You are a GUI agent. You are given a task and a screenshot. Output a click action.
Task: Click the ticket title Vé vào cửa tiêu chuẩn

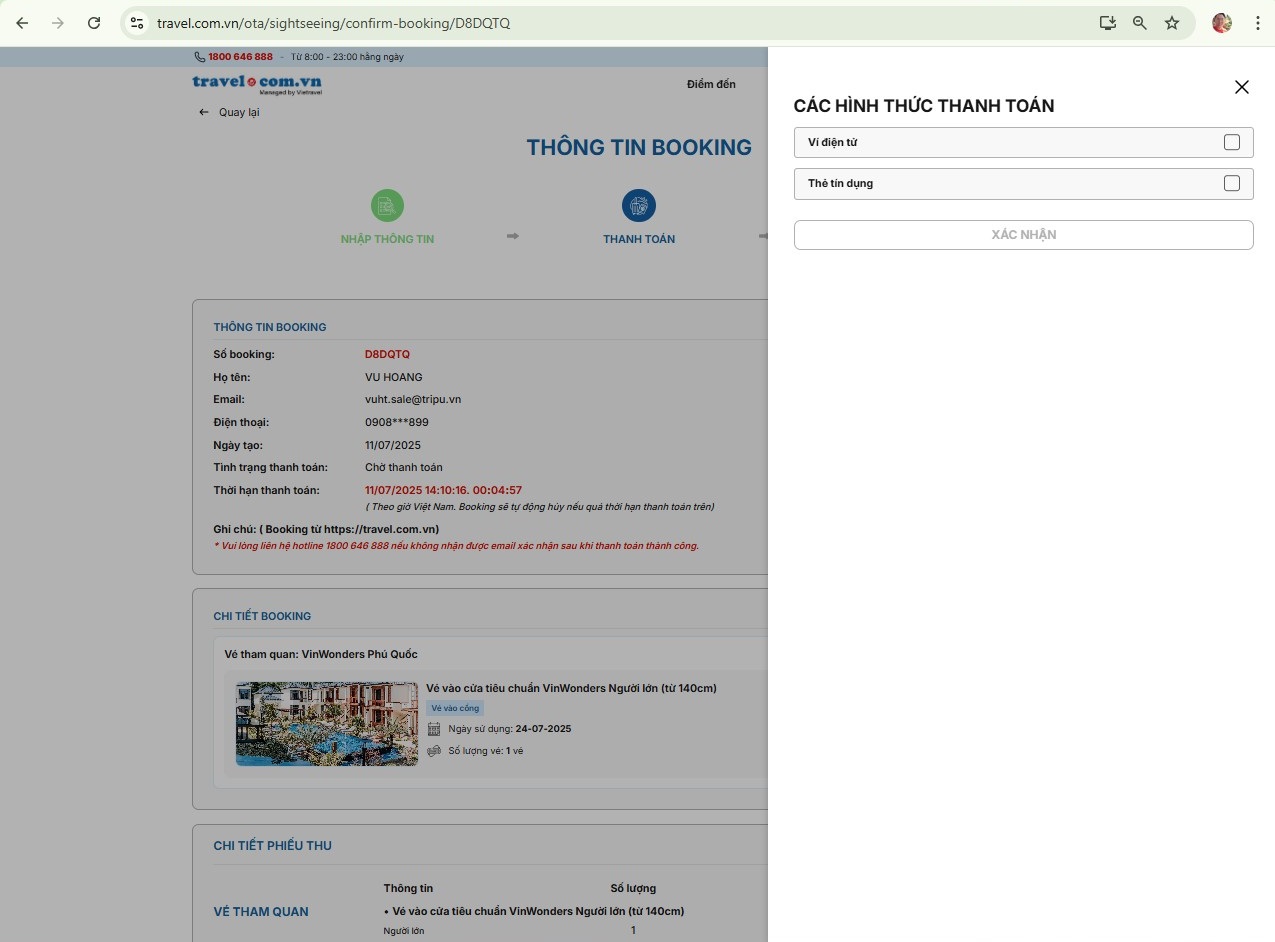(571, 688)
